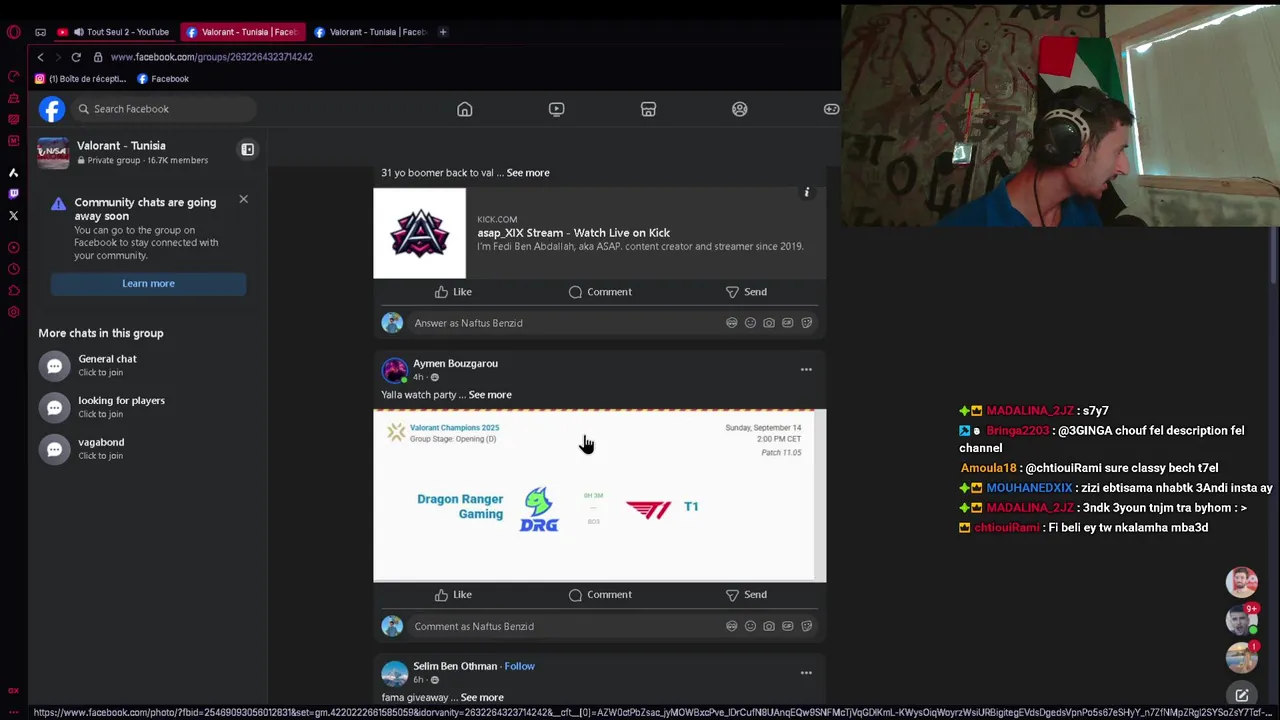Expand See more on Yalla watch party
The height and width of the screenshot is (720, 1280).
pyautogui.click(x=490, y=395)
